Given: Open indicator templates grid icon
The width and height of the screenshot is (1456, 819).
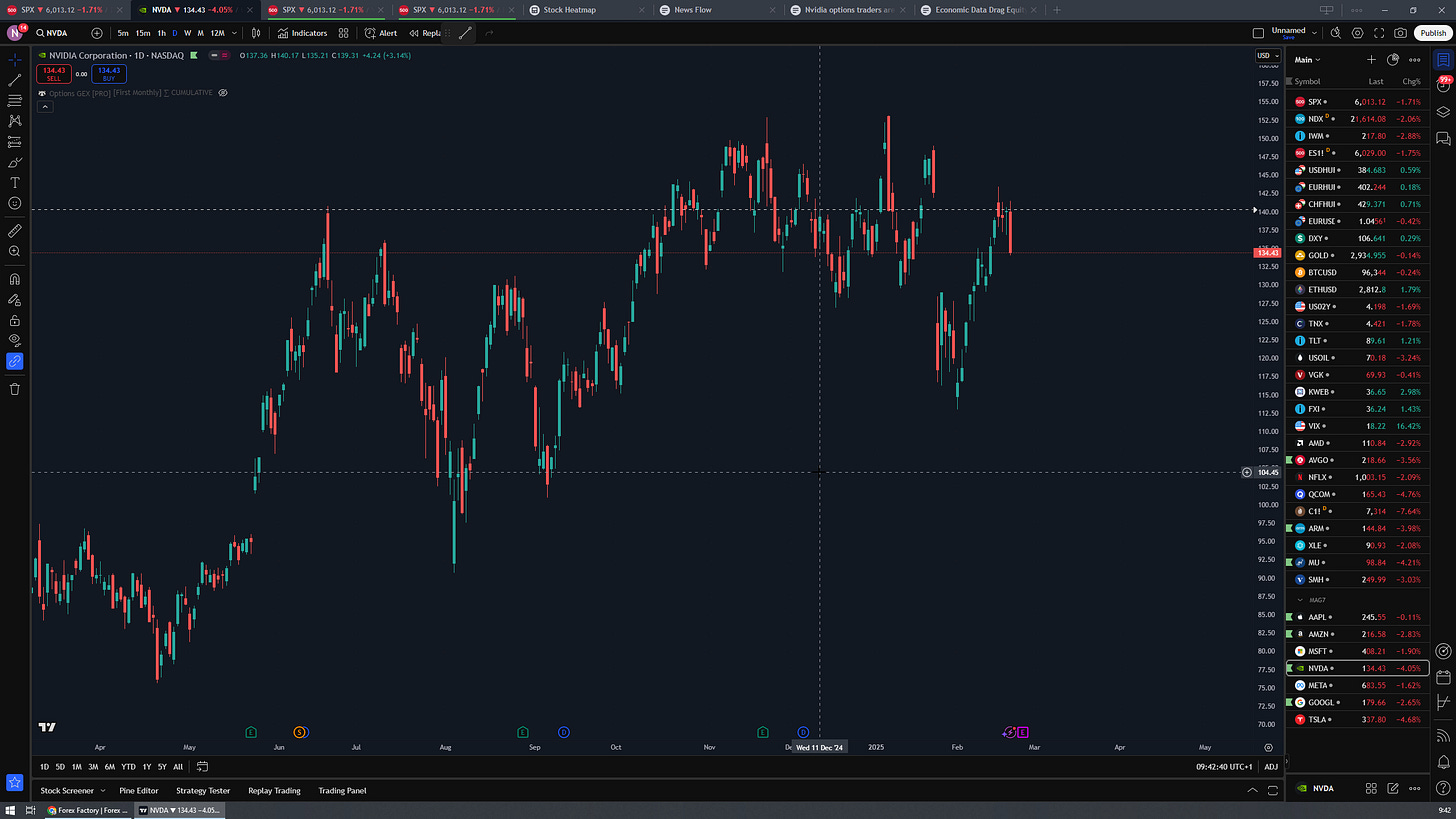Looking at the screenshot, I should (x=343, y=33).
